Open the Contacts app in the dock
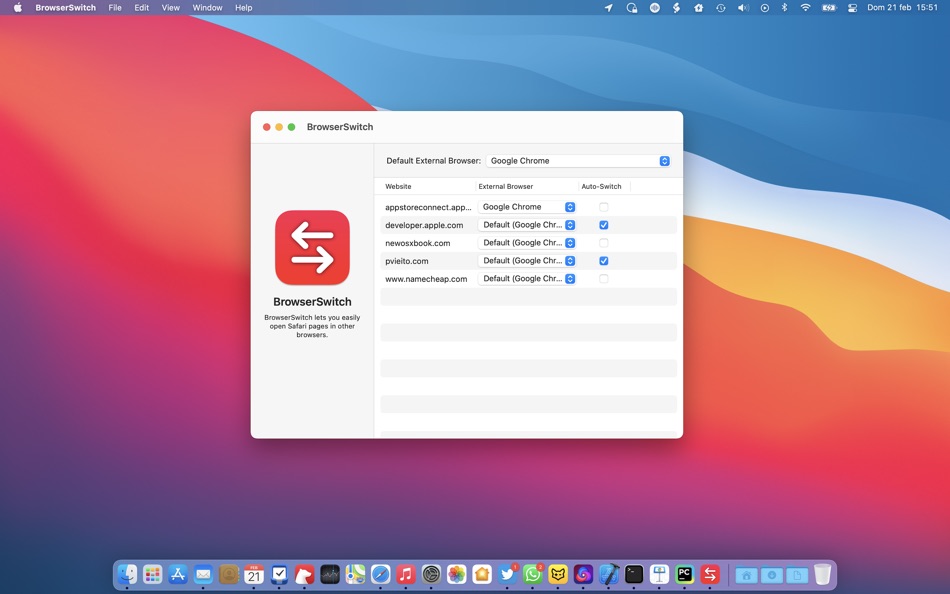The width and height of the screenshot is (950, 594). click(x=229, y=573)
